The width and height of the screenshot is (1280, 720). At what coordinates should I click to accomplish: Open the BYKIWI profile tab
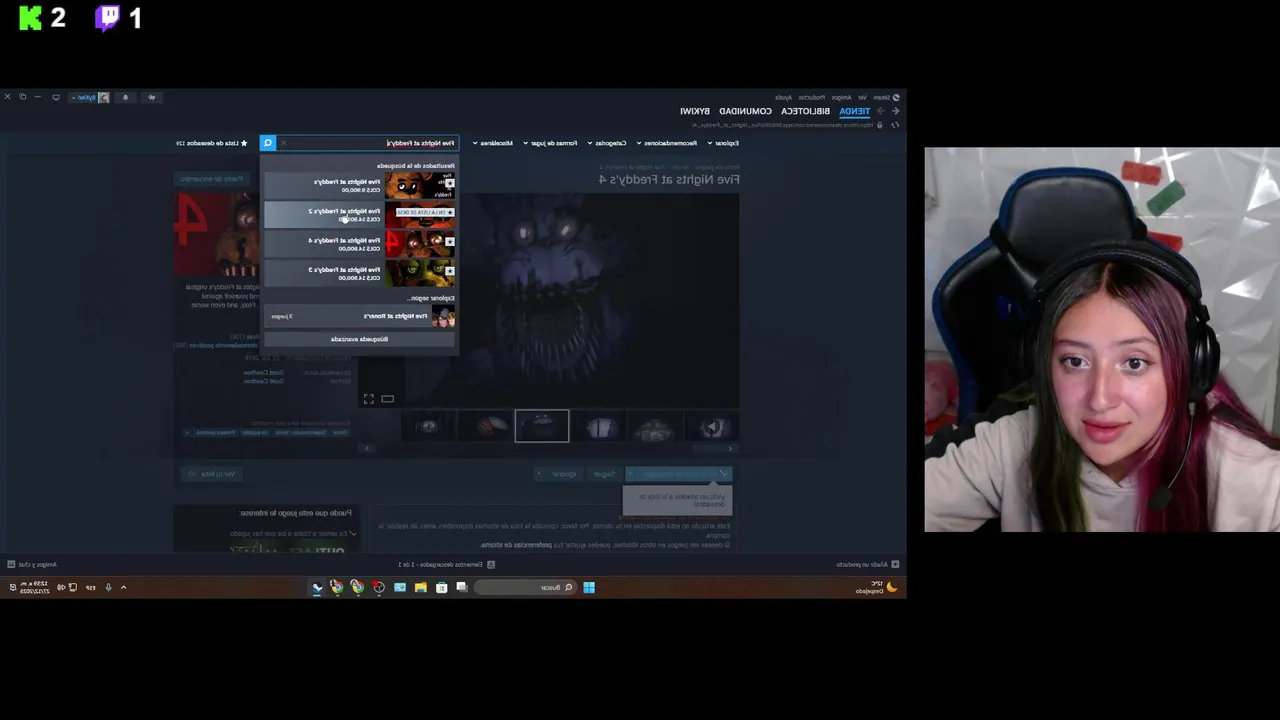pyautogui.click(x=695, y=111)
